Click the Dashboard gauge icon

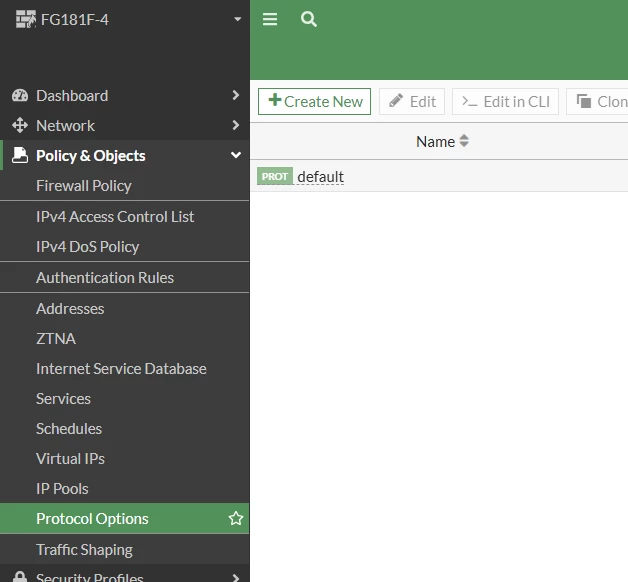[x=20, y=95]
